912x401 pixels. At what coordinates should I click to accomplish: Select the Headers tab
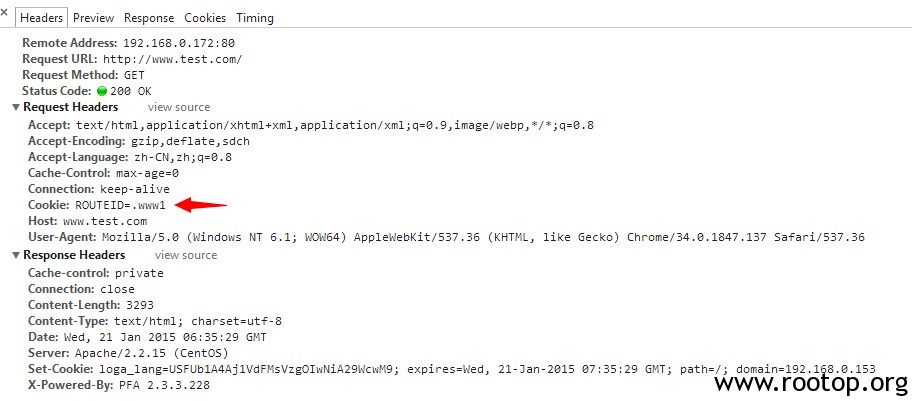tap(41, 18)
